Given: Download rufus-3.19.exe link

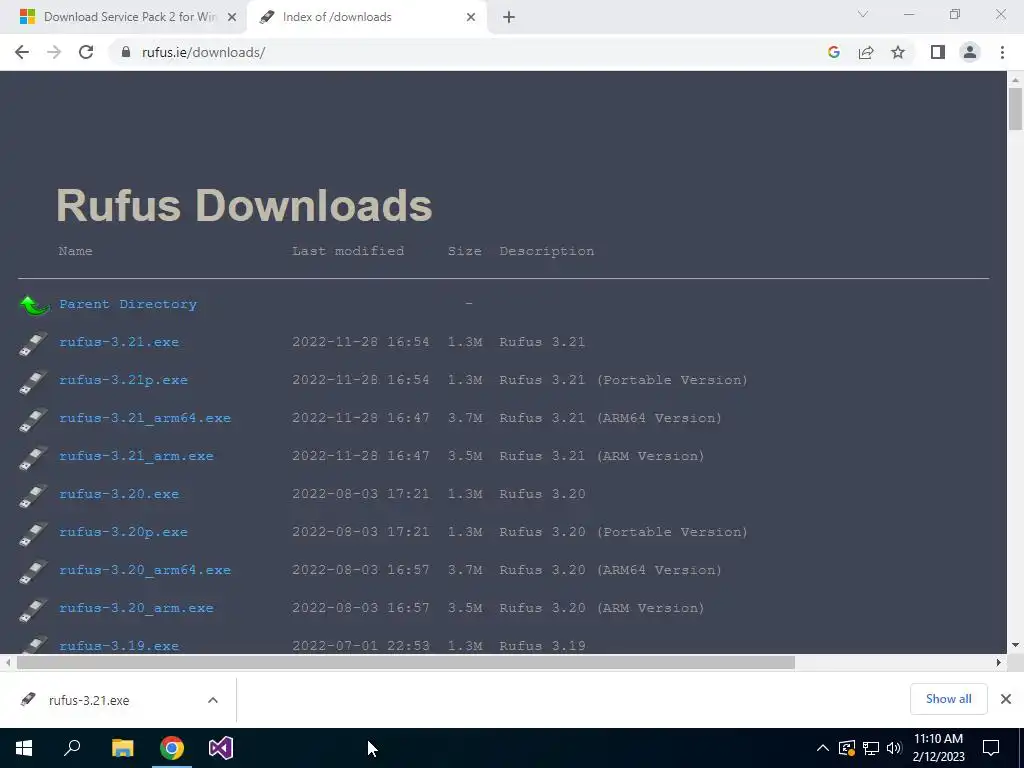Looking at the screenshot, I should point(119,645).
